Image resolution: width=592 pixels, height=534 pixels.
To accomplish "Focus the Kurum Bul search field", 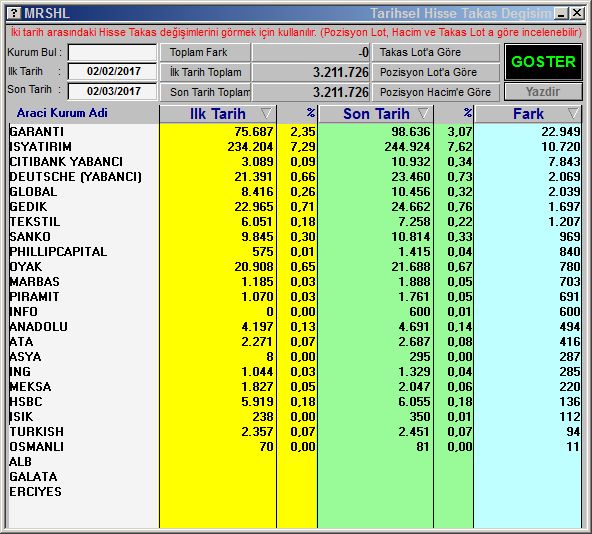I will (x=112, y=52).
